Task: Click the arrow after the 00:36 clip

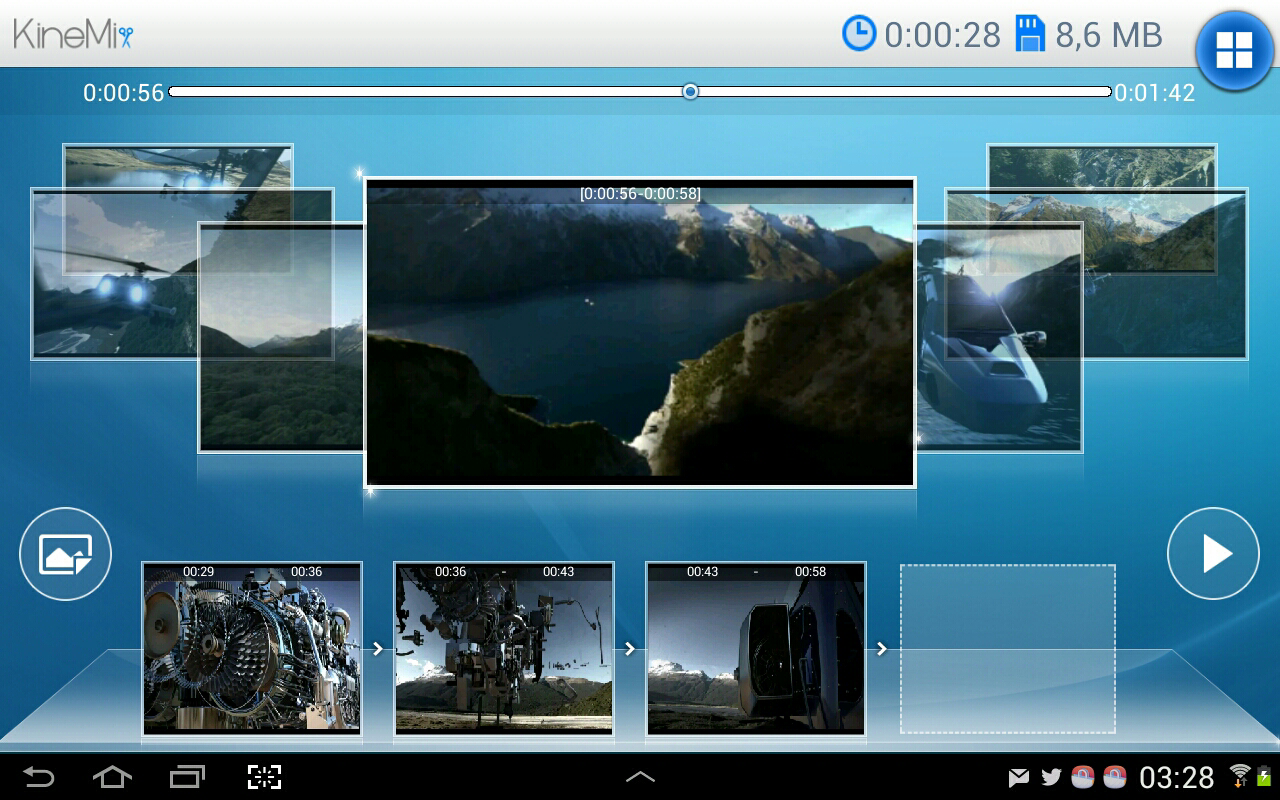Action: tap(630, 649)
